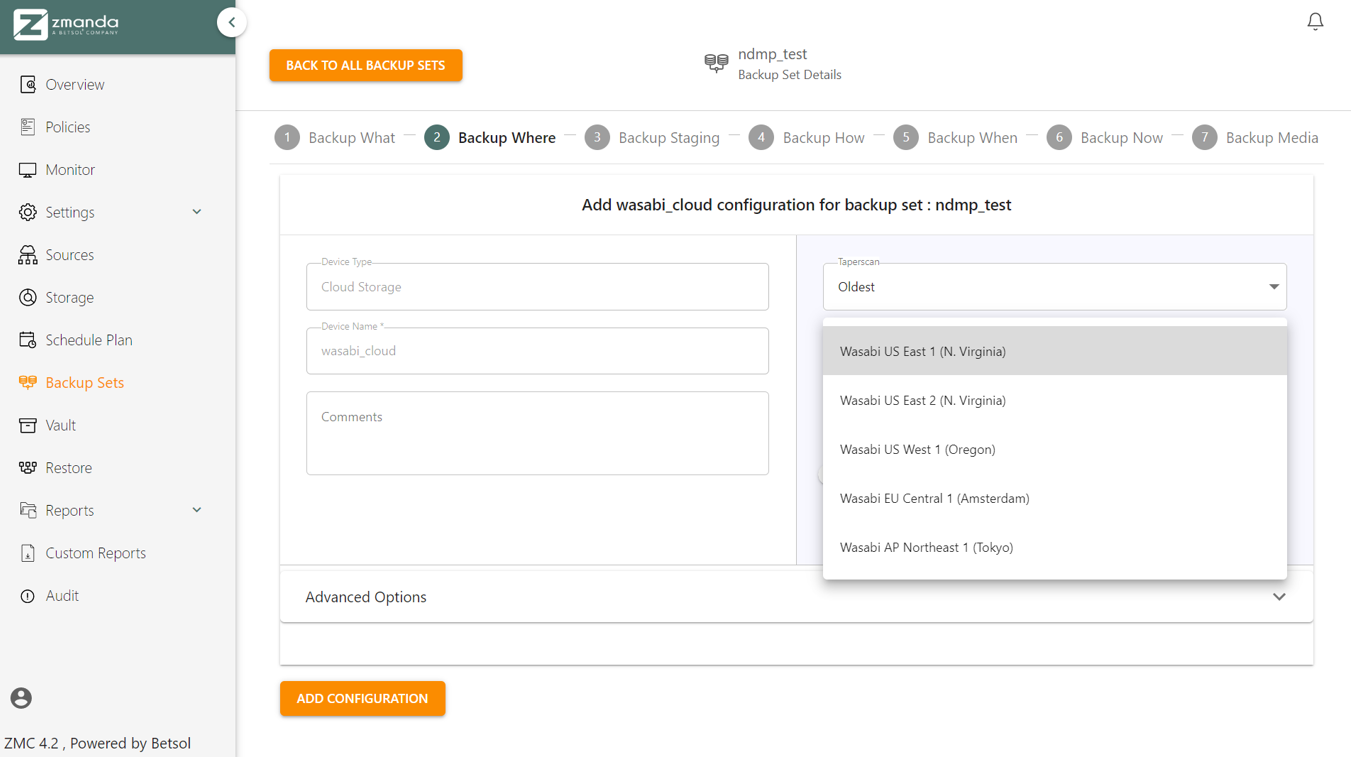Expand the Settings submenu chevron
The width and height of the screenshot is (1353, 757).
click(x=197, y=212)
